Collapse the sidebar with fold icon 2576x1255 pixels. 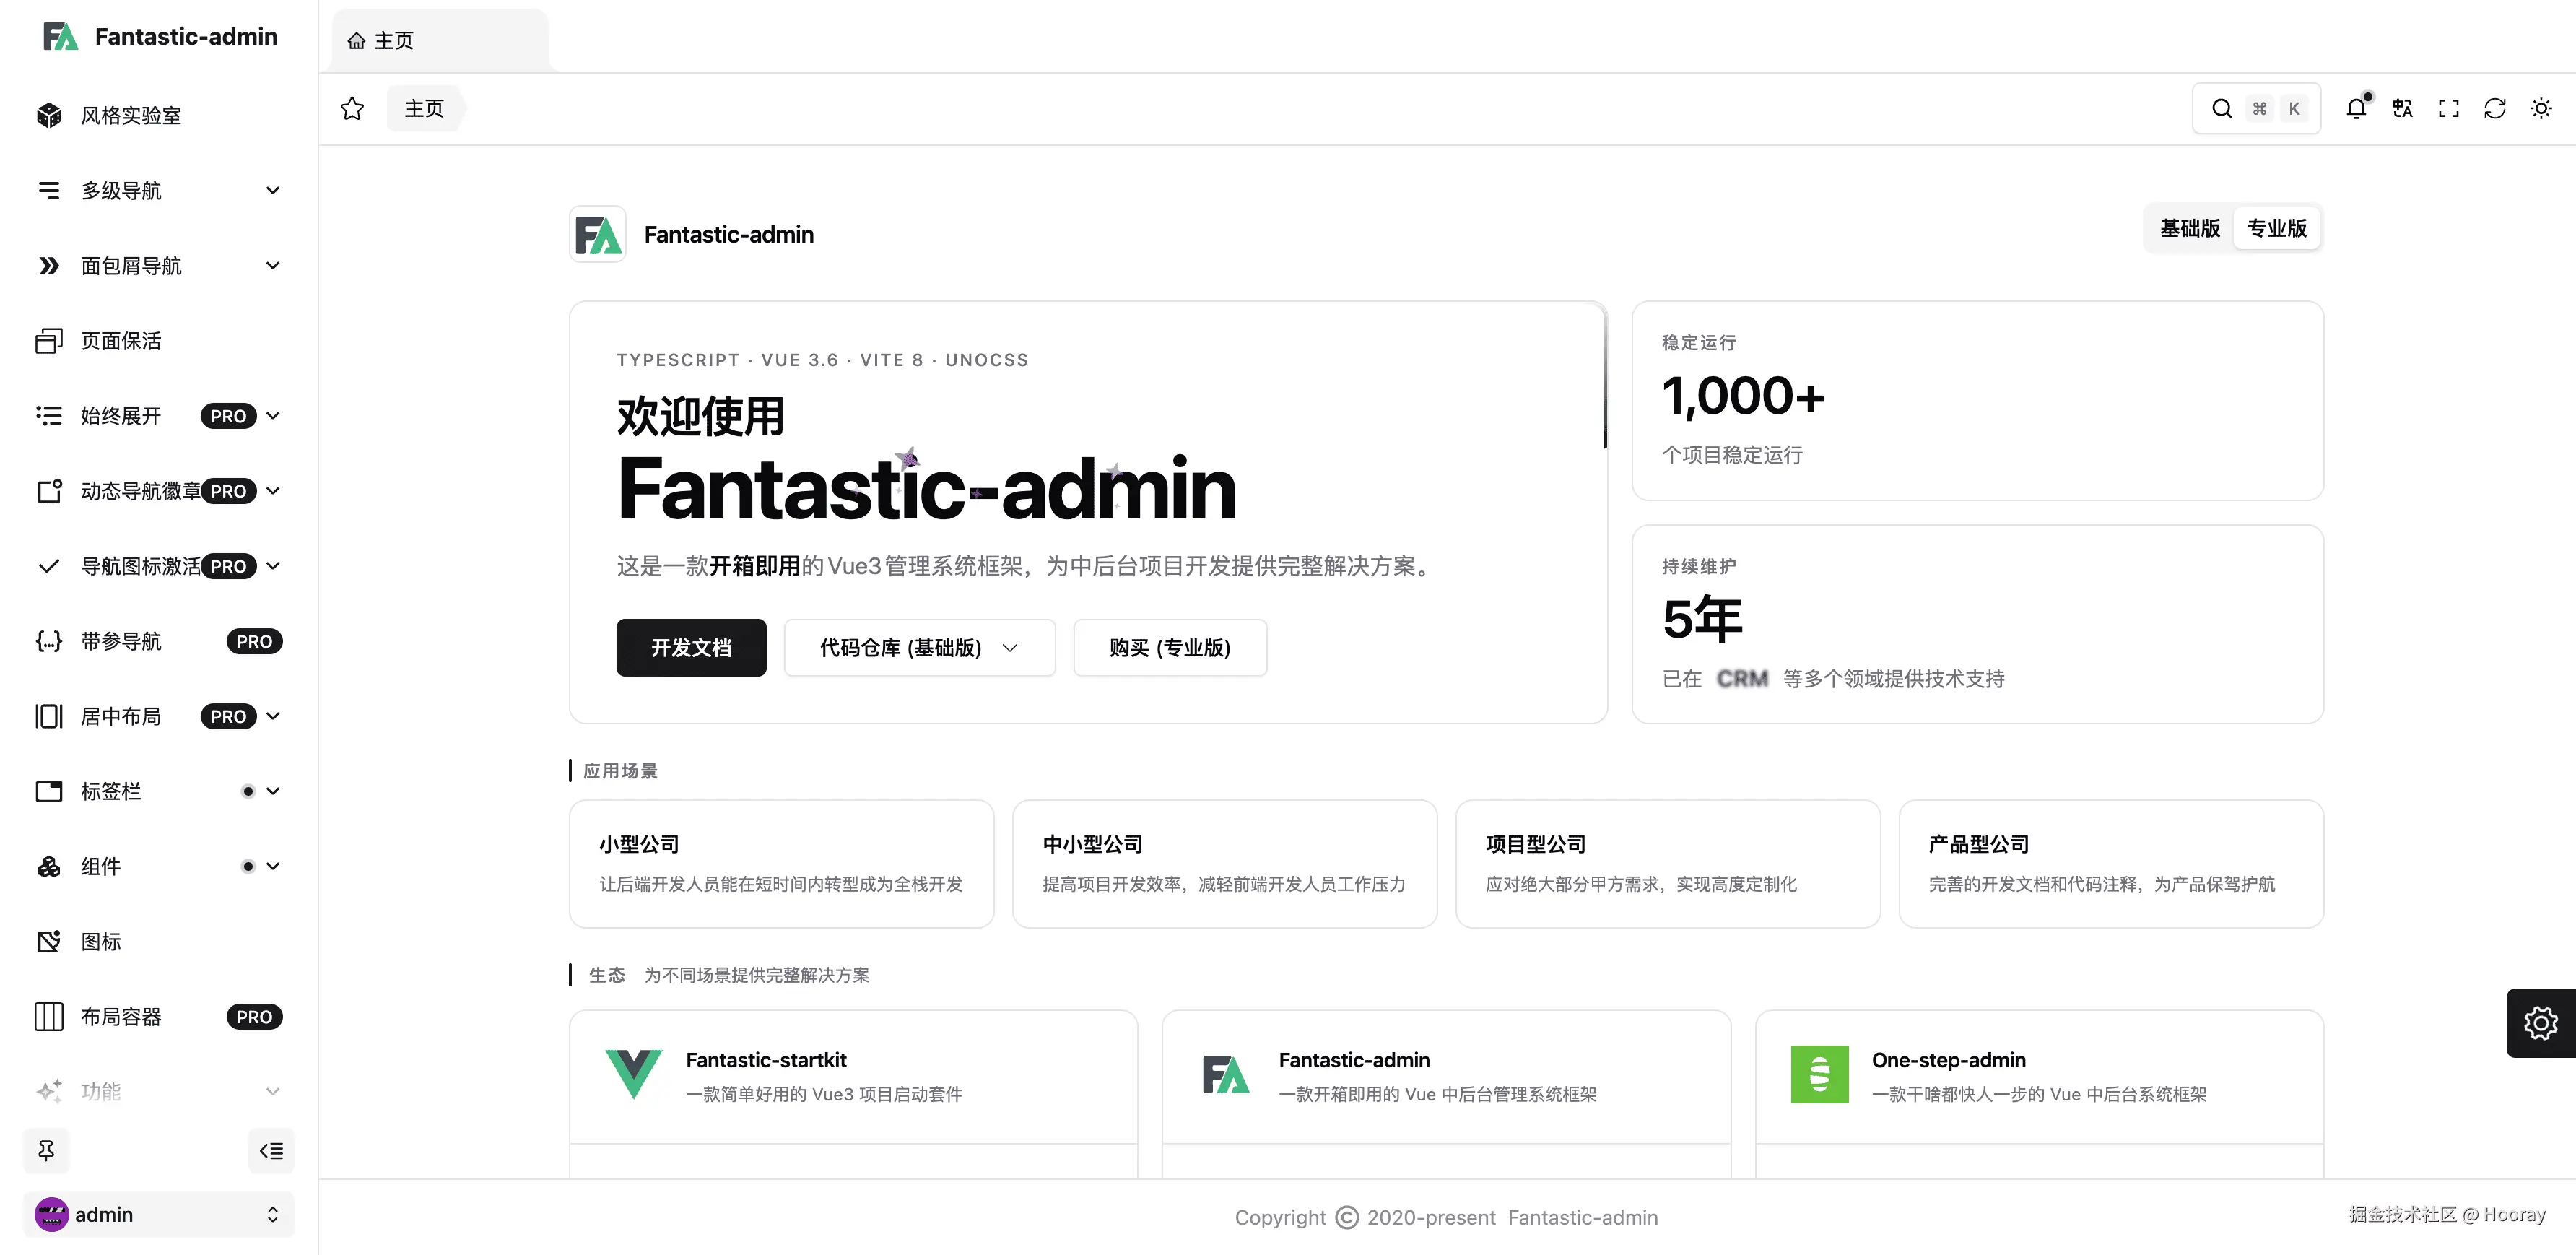[271, 1150]
